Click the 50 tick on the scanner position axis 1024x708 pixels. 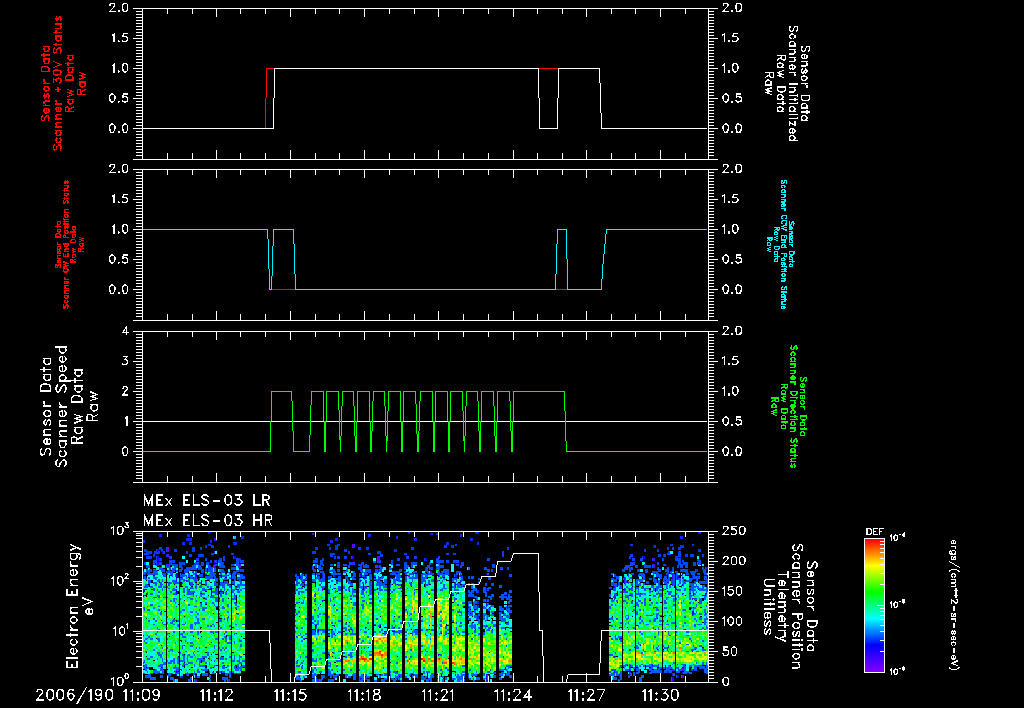click(x=730, y=651)
